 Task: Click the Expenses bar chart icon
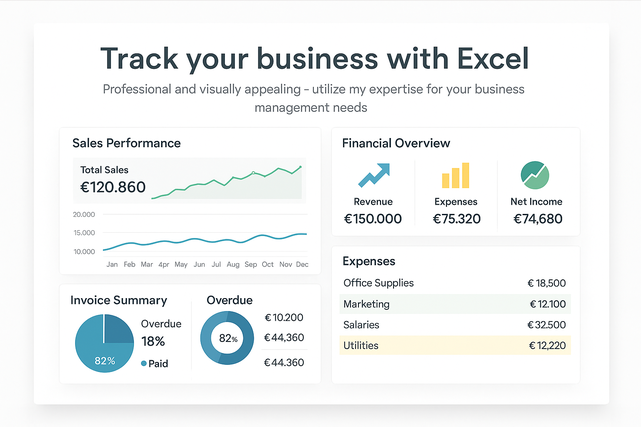coord(455,177)
